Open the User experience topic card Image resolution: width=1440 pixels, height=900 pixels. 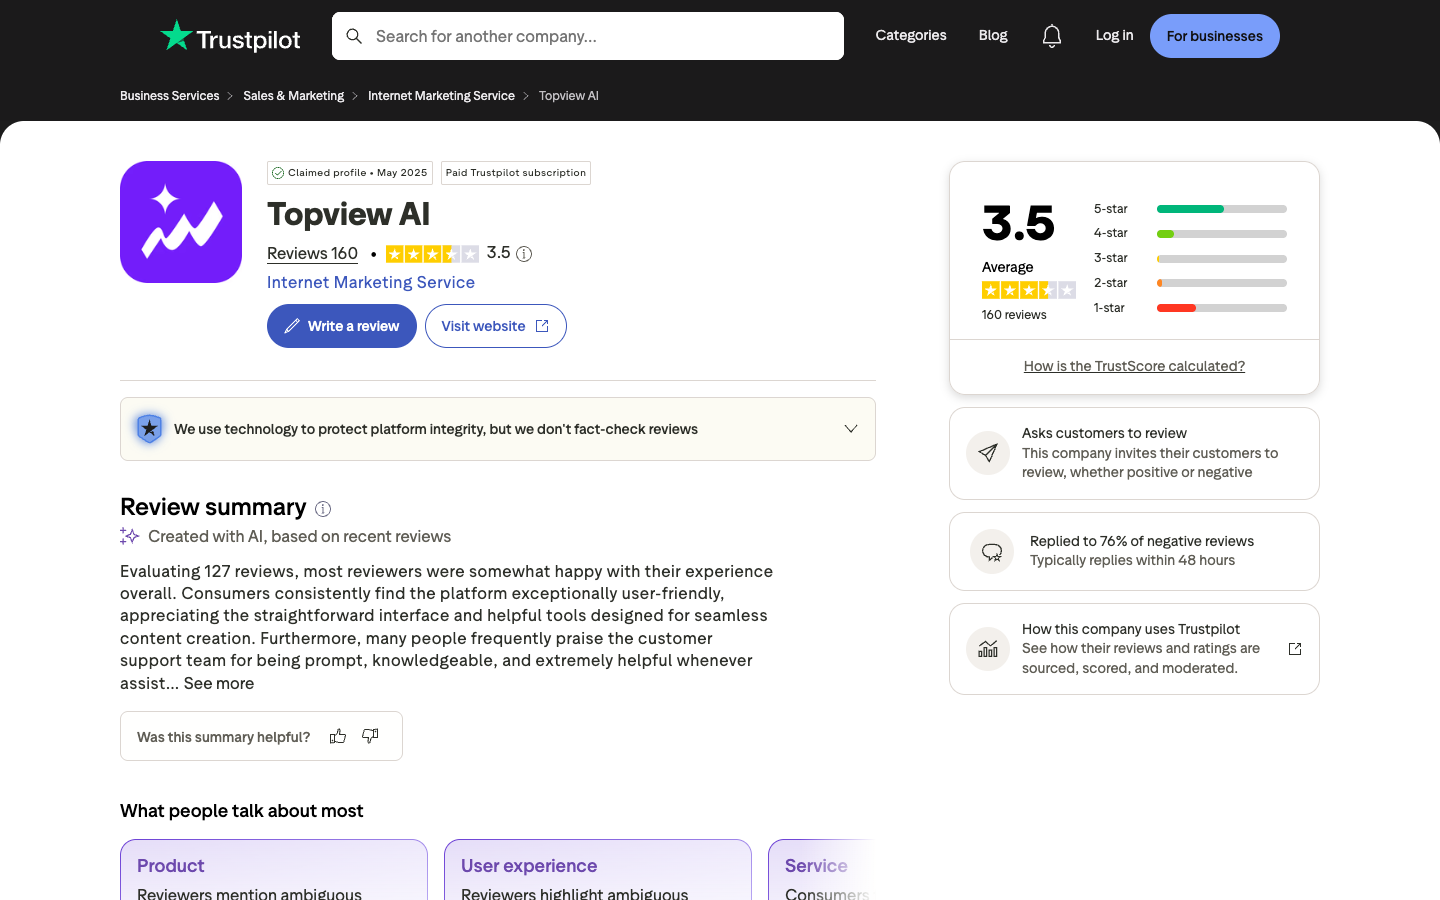tap(598, 870)
